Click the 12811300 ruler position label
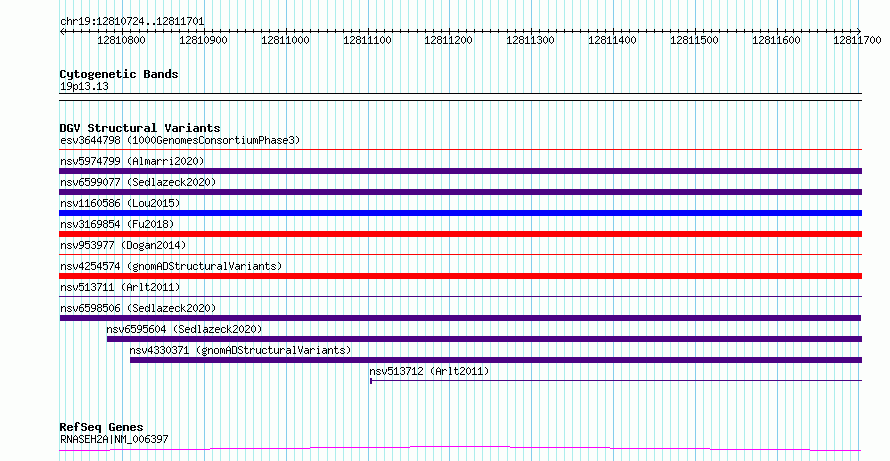This screenshot has width=890, height=461. [531, 40]
